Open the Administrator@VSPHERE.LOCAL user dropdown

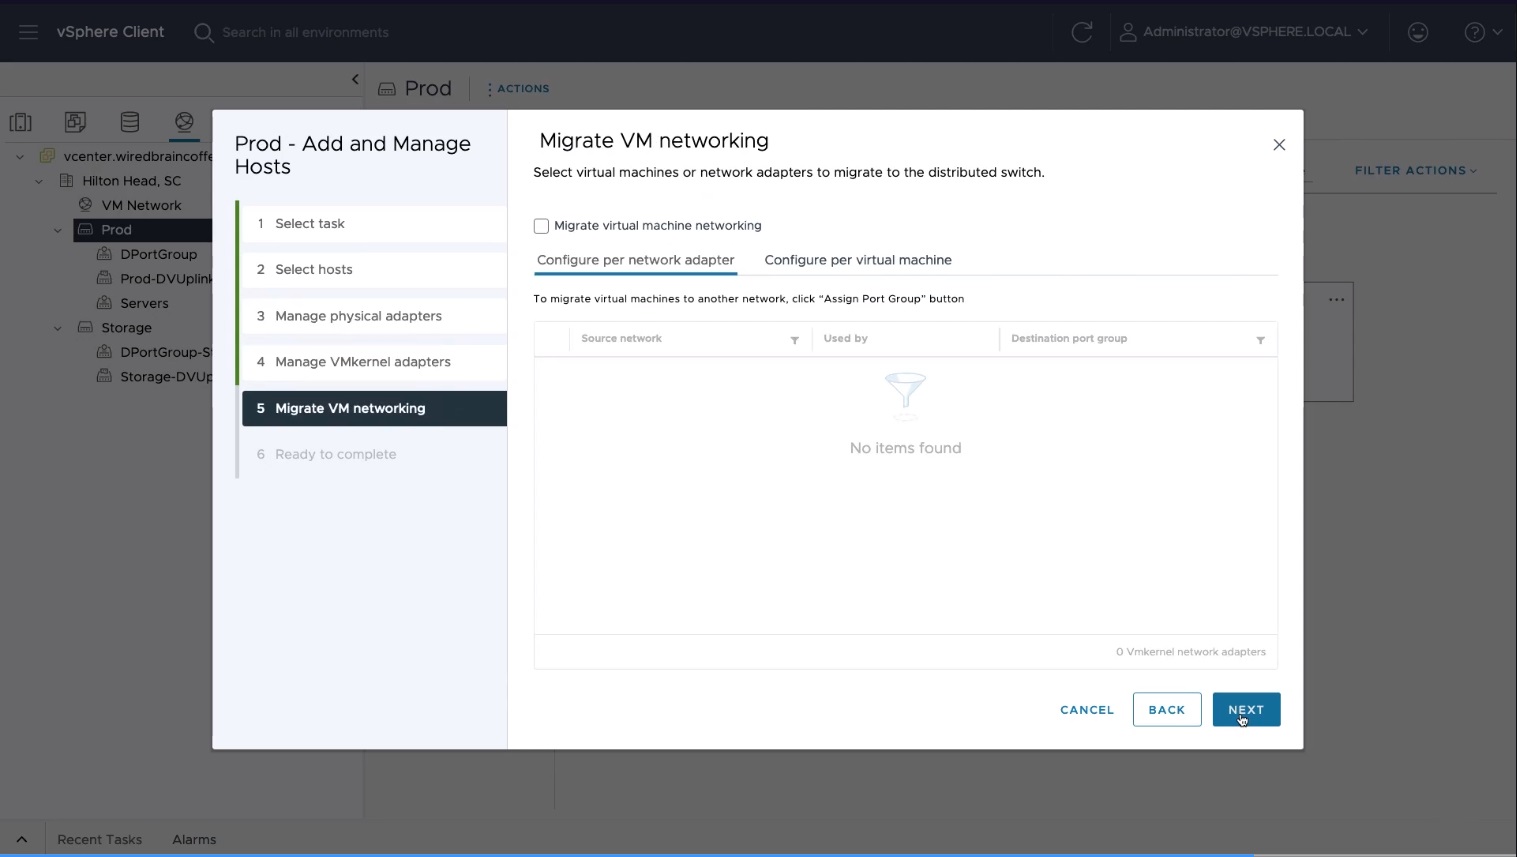click(x=1244, y=32)
